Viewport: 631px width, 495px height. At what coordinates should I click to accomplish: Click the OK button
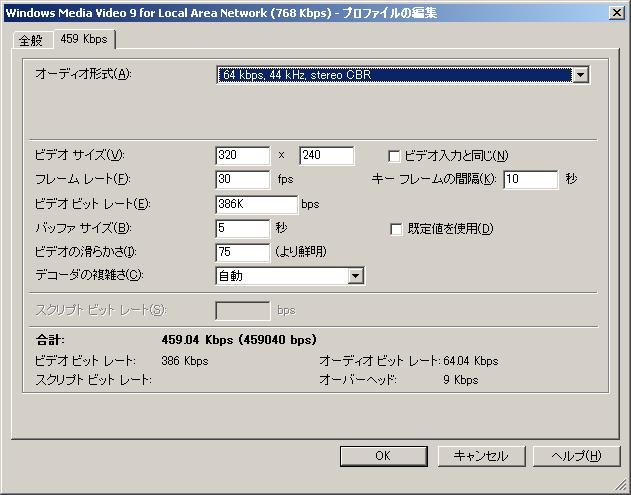pos(384,456)
